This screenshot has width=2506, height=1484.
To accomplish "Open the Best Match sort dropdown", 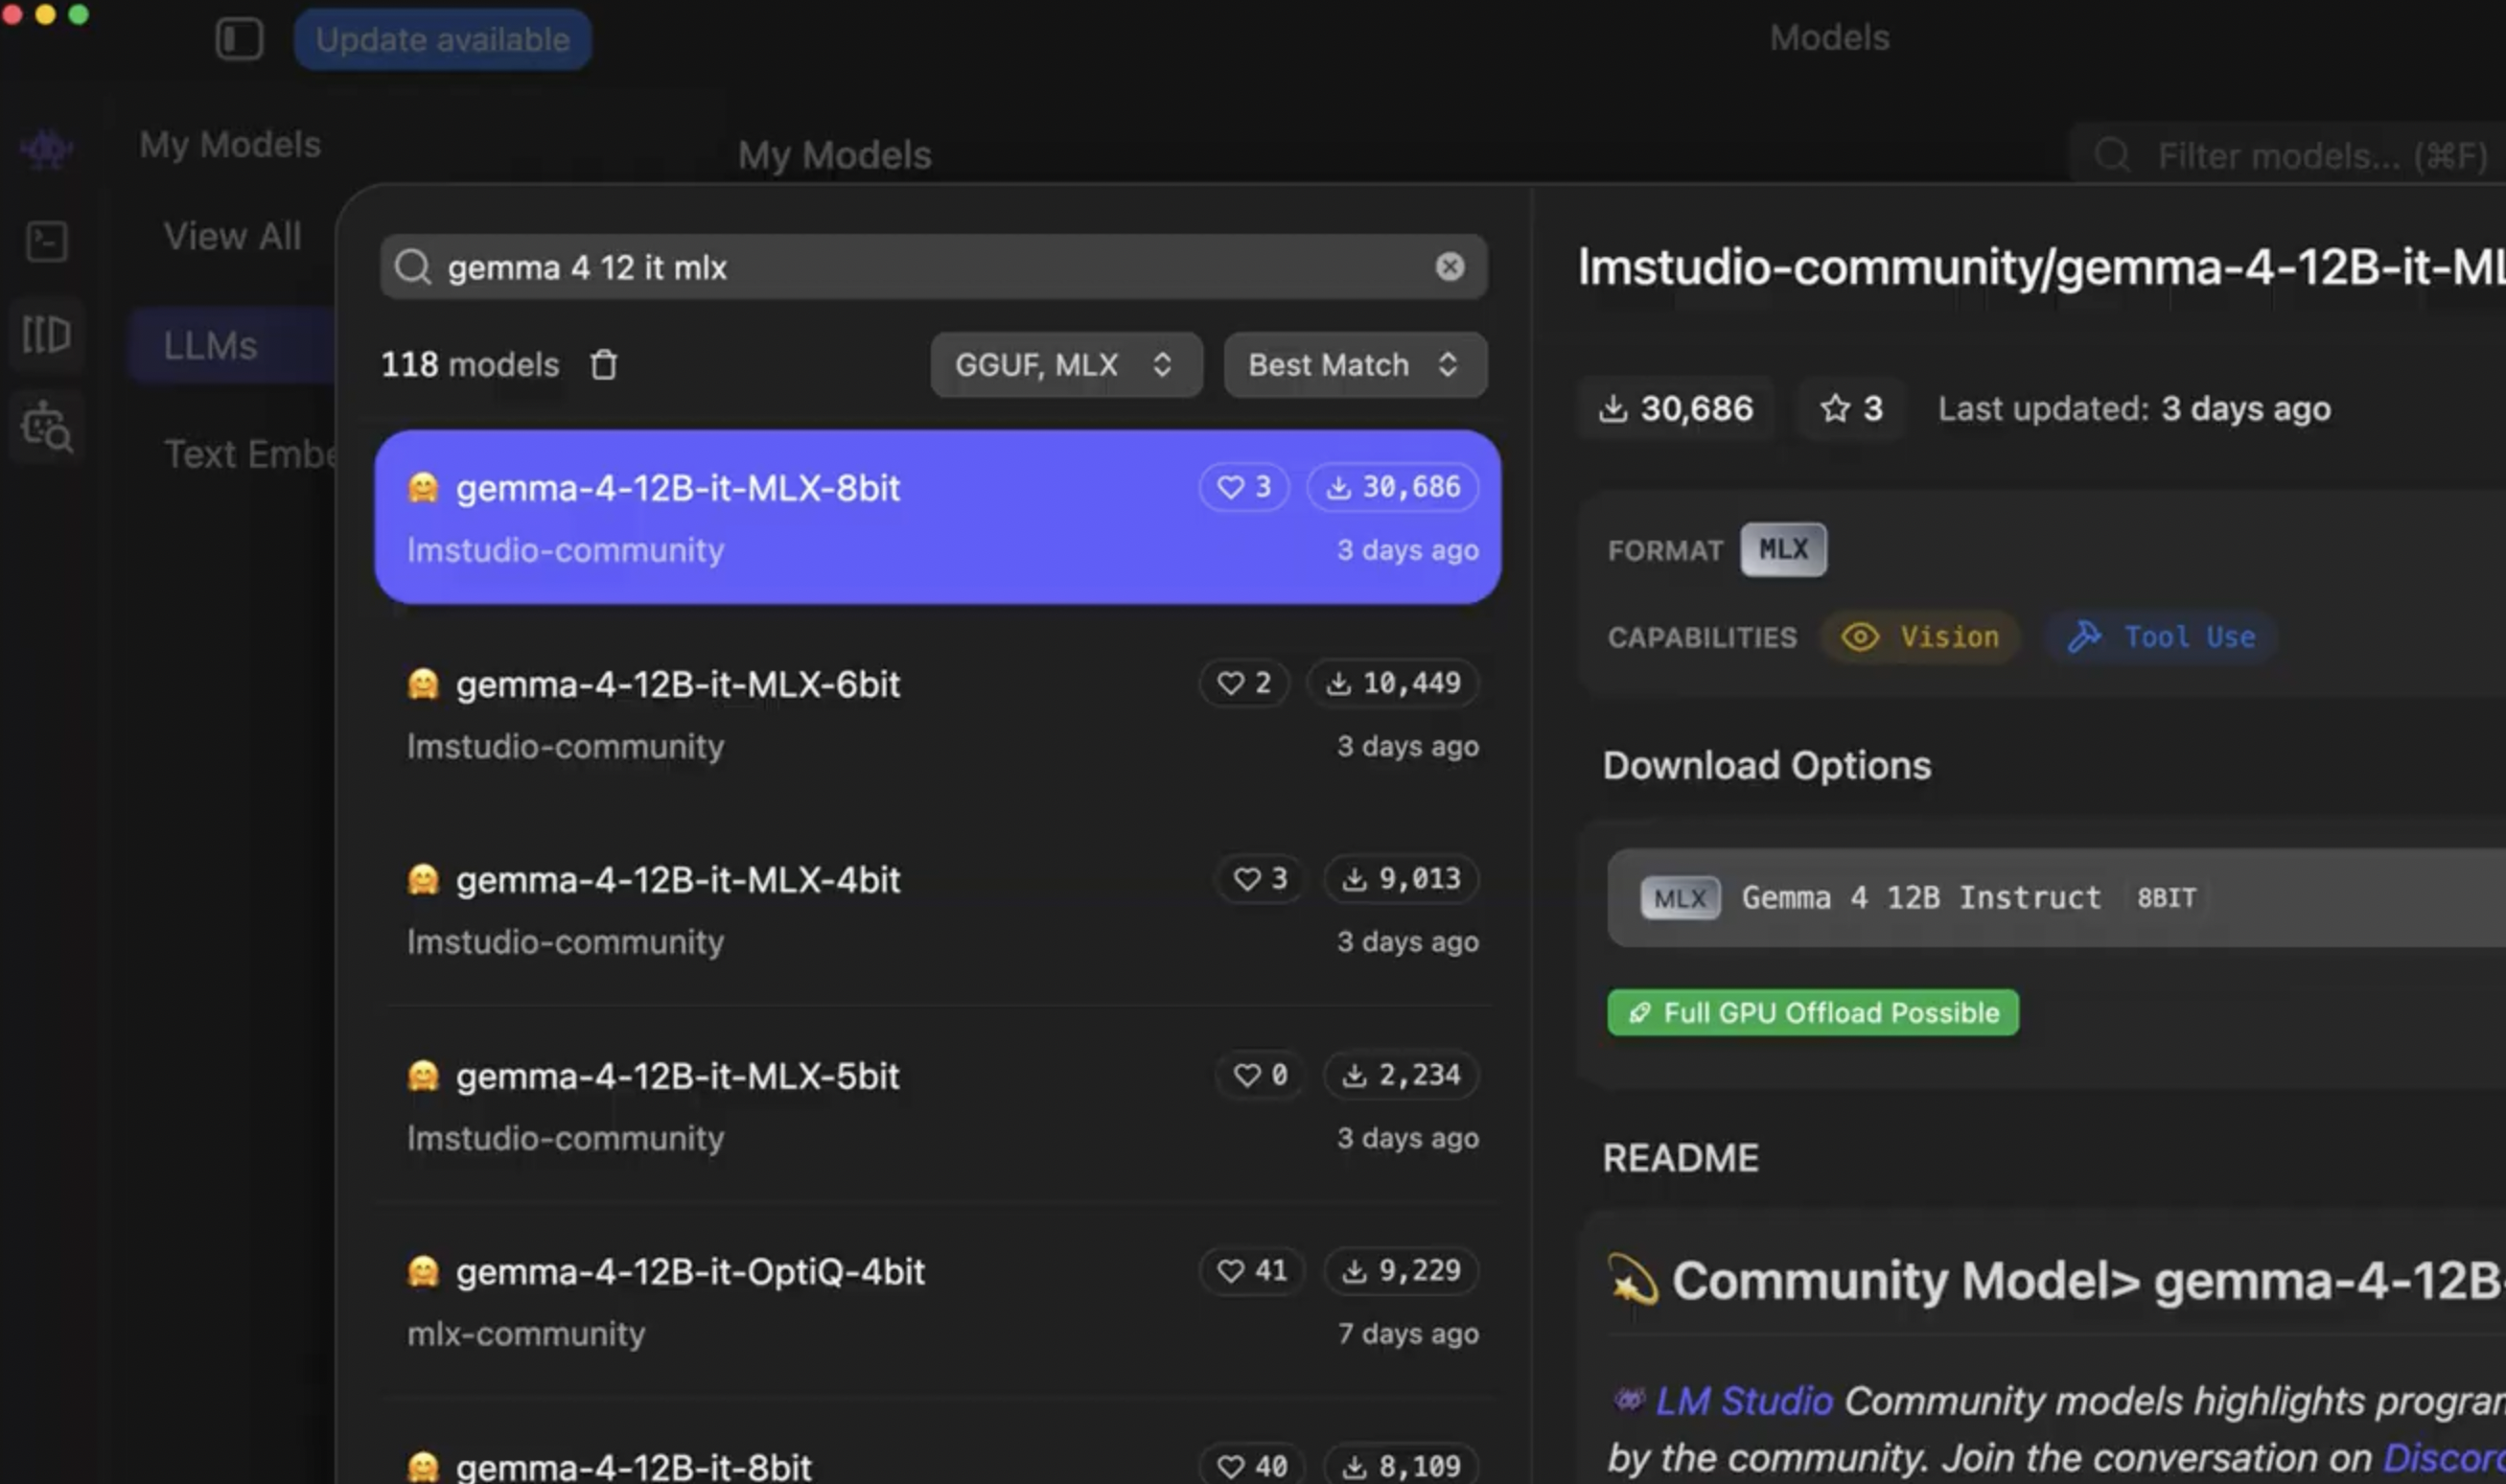I will pos(1355,365).
